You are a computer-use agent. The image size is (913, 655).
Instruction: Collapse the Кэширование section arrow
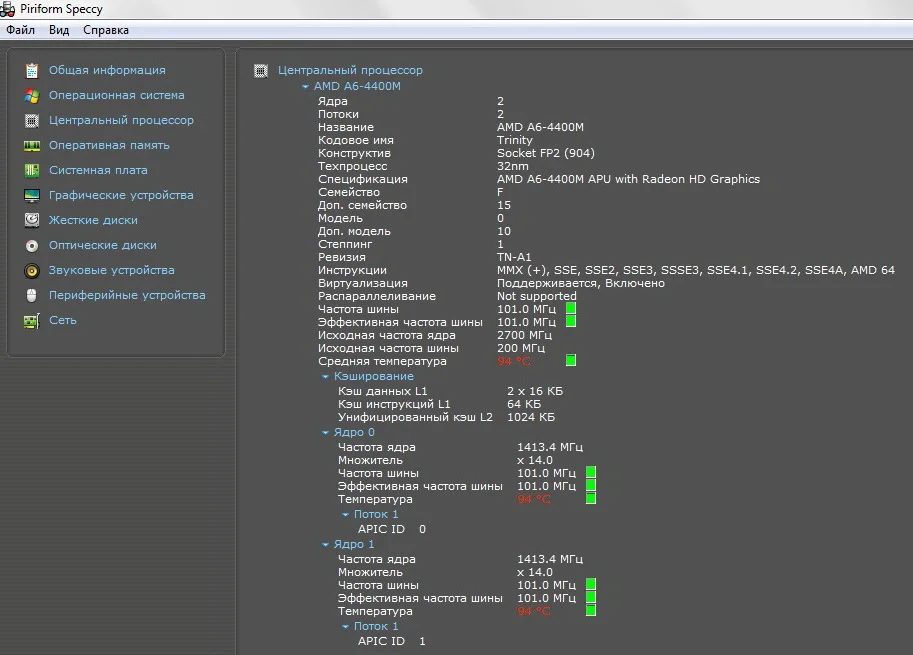(x=325, y=377)
